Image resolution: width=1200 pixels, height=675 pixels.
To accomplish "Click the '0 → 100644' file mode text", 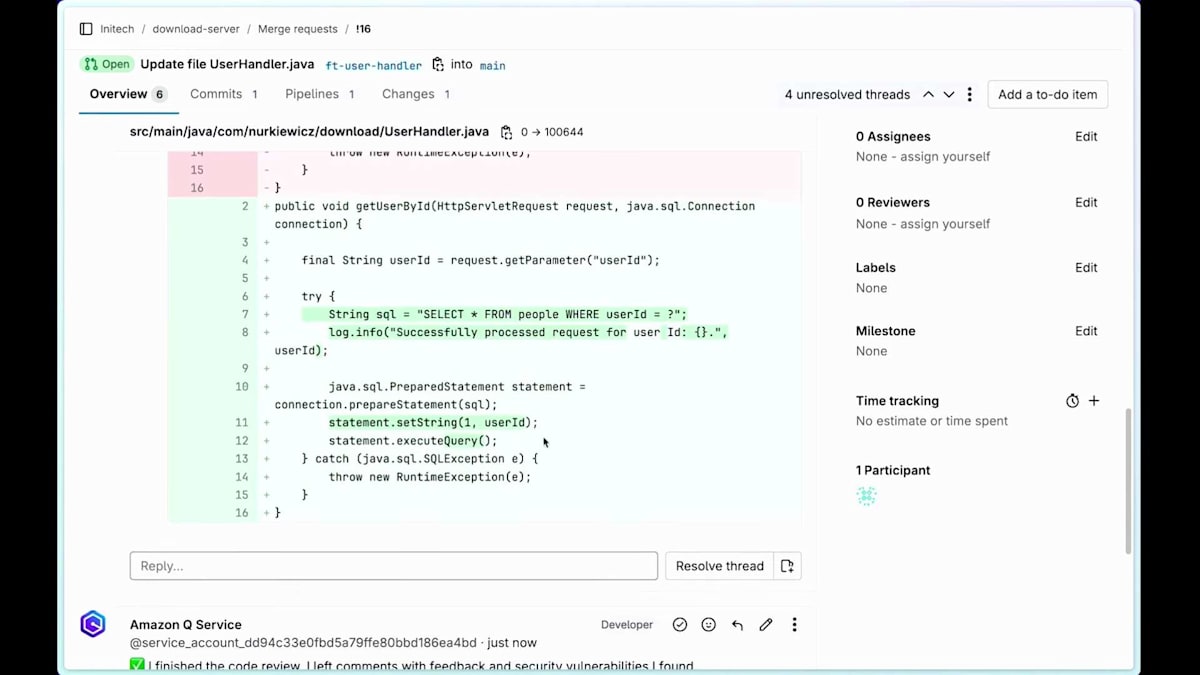I will 552,132.
